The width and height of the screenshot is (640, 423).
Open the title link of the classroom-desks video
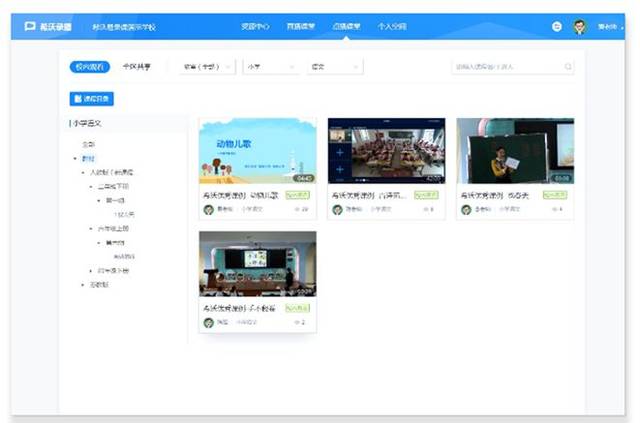click(369, 196)
